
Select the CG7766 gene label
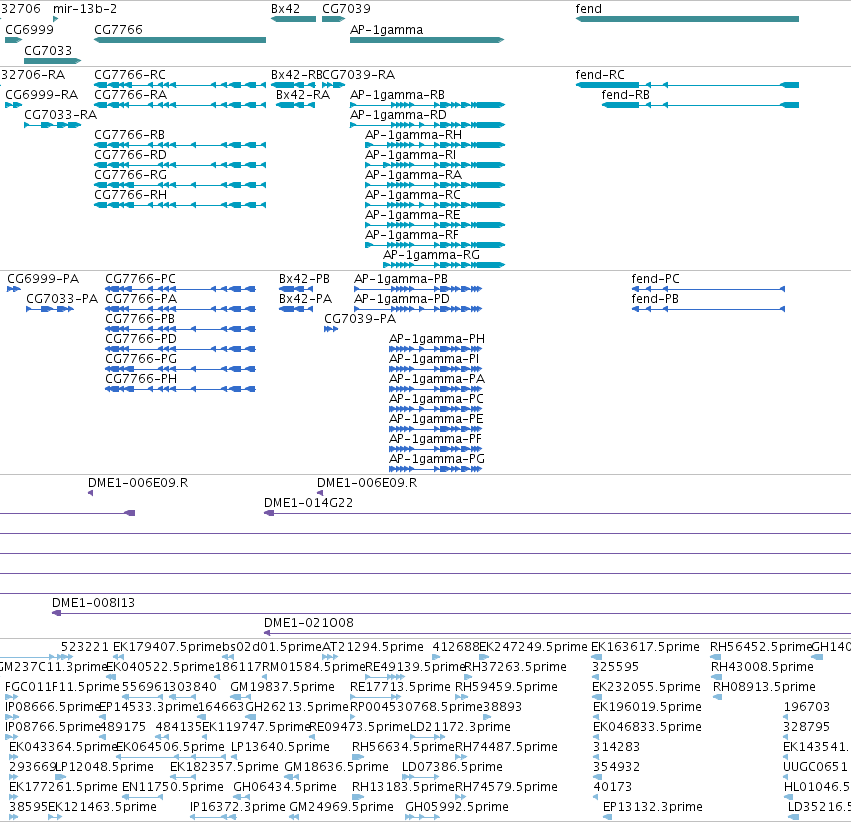point(118,30)
